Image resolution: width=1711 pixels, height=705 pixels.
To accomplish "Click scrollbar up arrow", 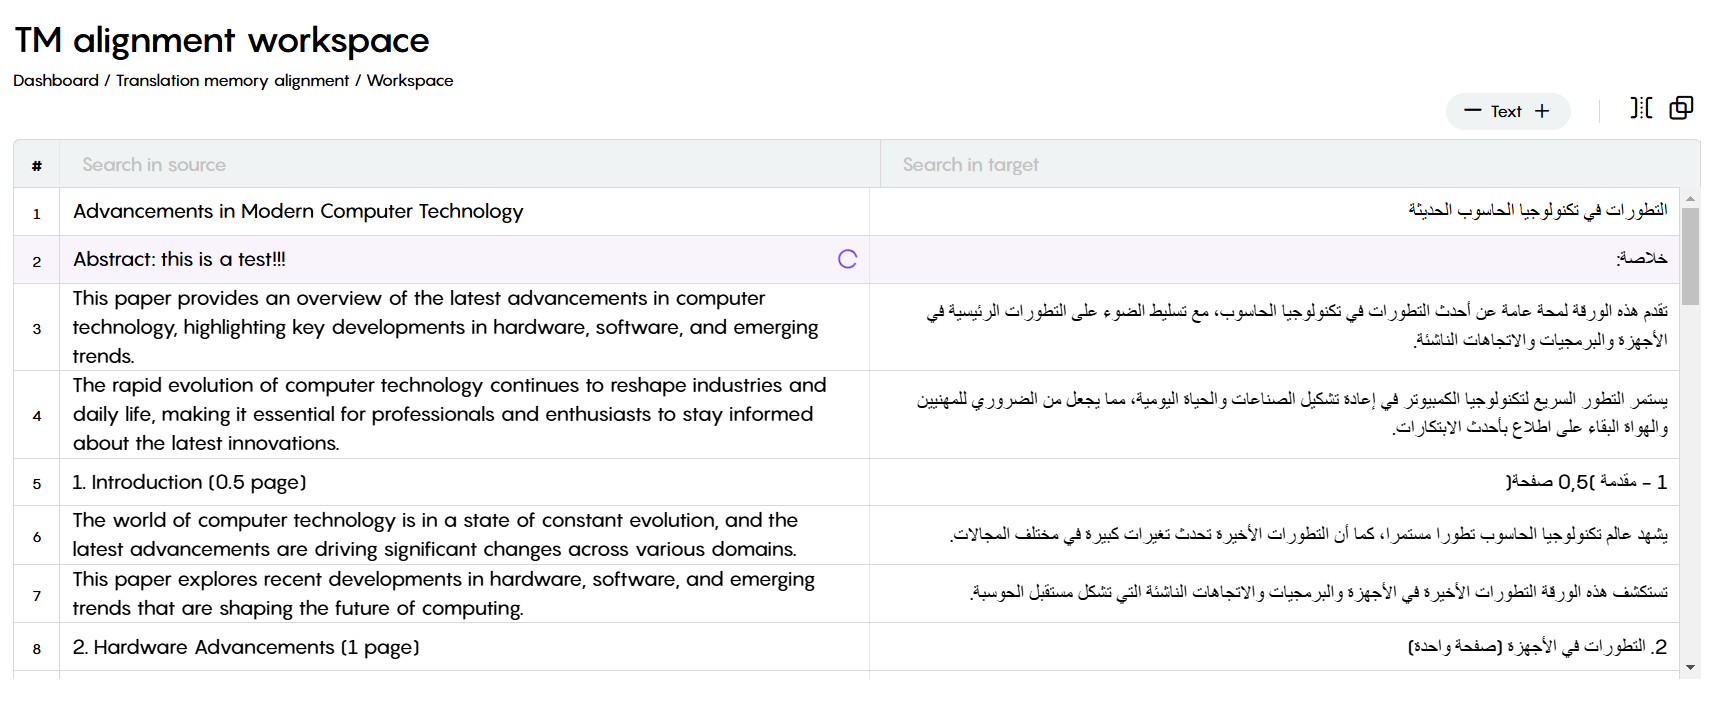I will (1690, 199).
